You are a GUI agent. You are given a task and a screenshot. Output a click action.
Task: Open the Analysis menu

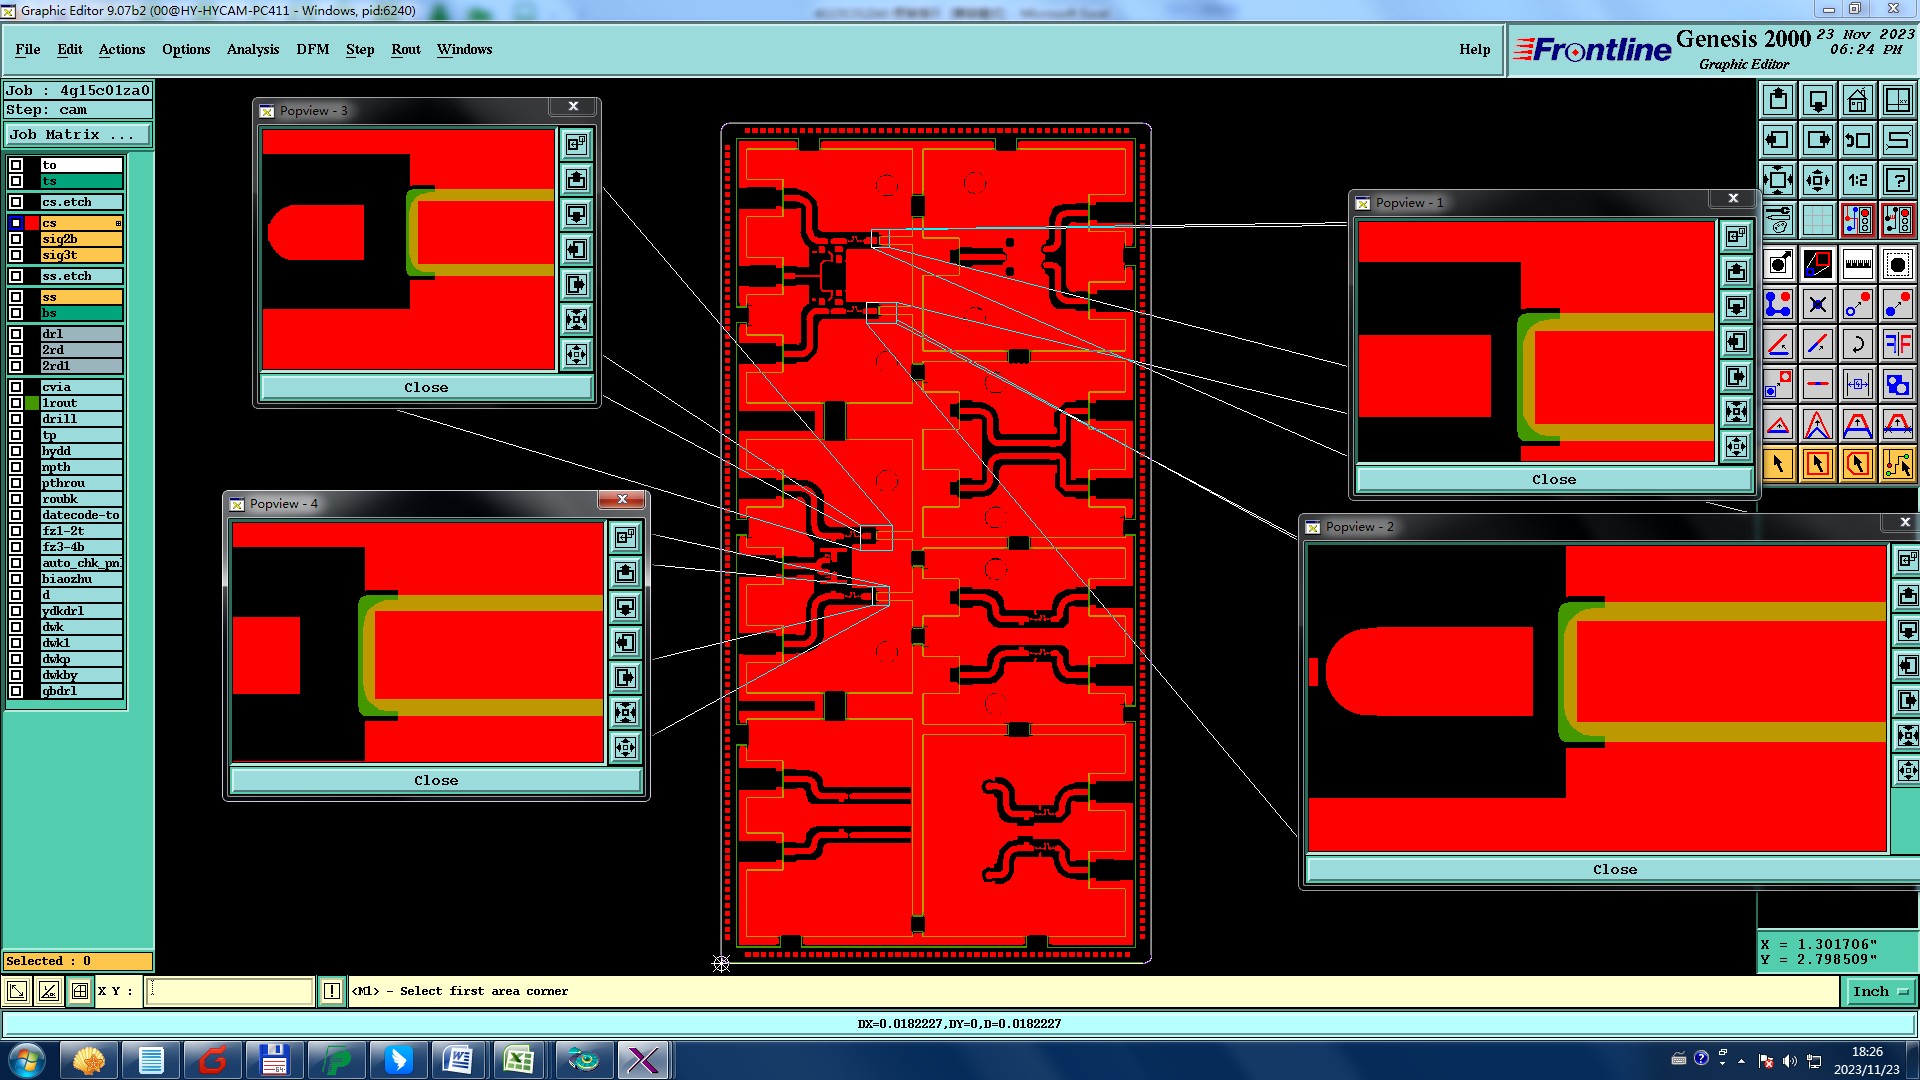click(252, 49)
